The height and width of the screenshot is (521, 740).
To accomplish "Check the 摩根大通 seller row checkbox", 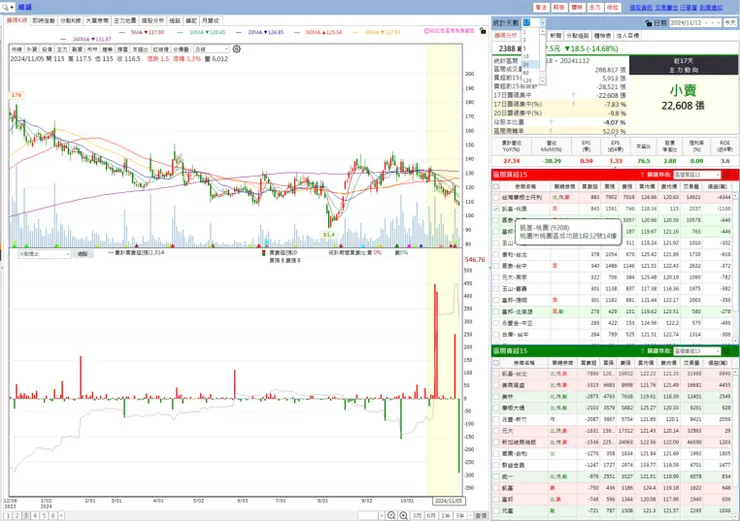I will click(x=496, y=408).
